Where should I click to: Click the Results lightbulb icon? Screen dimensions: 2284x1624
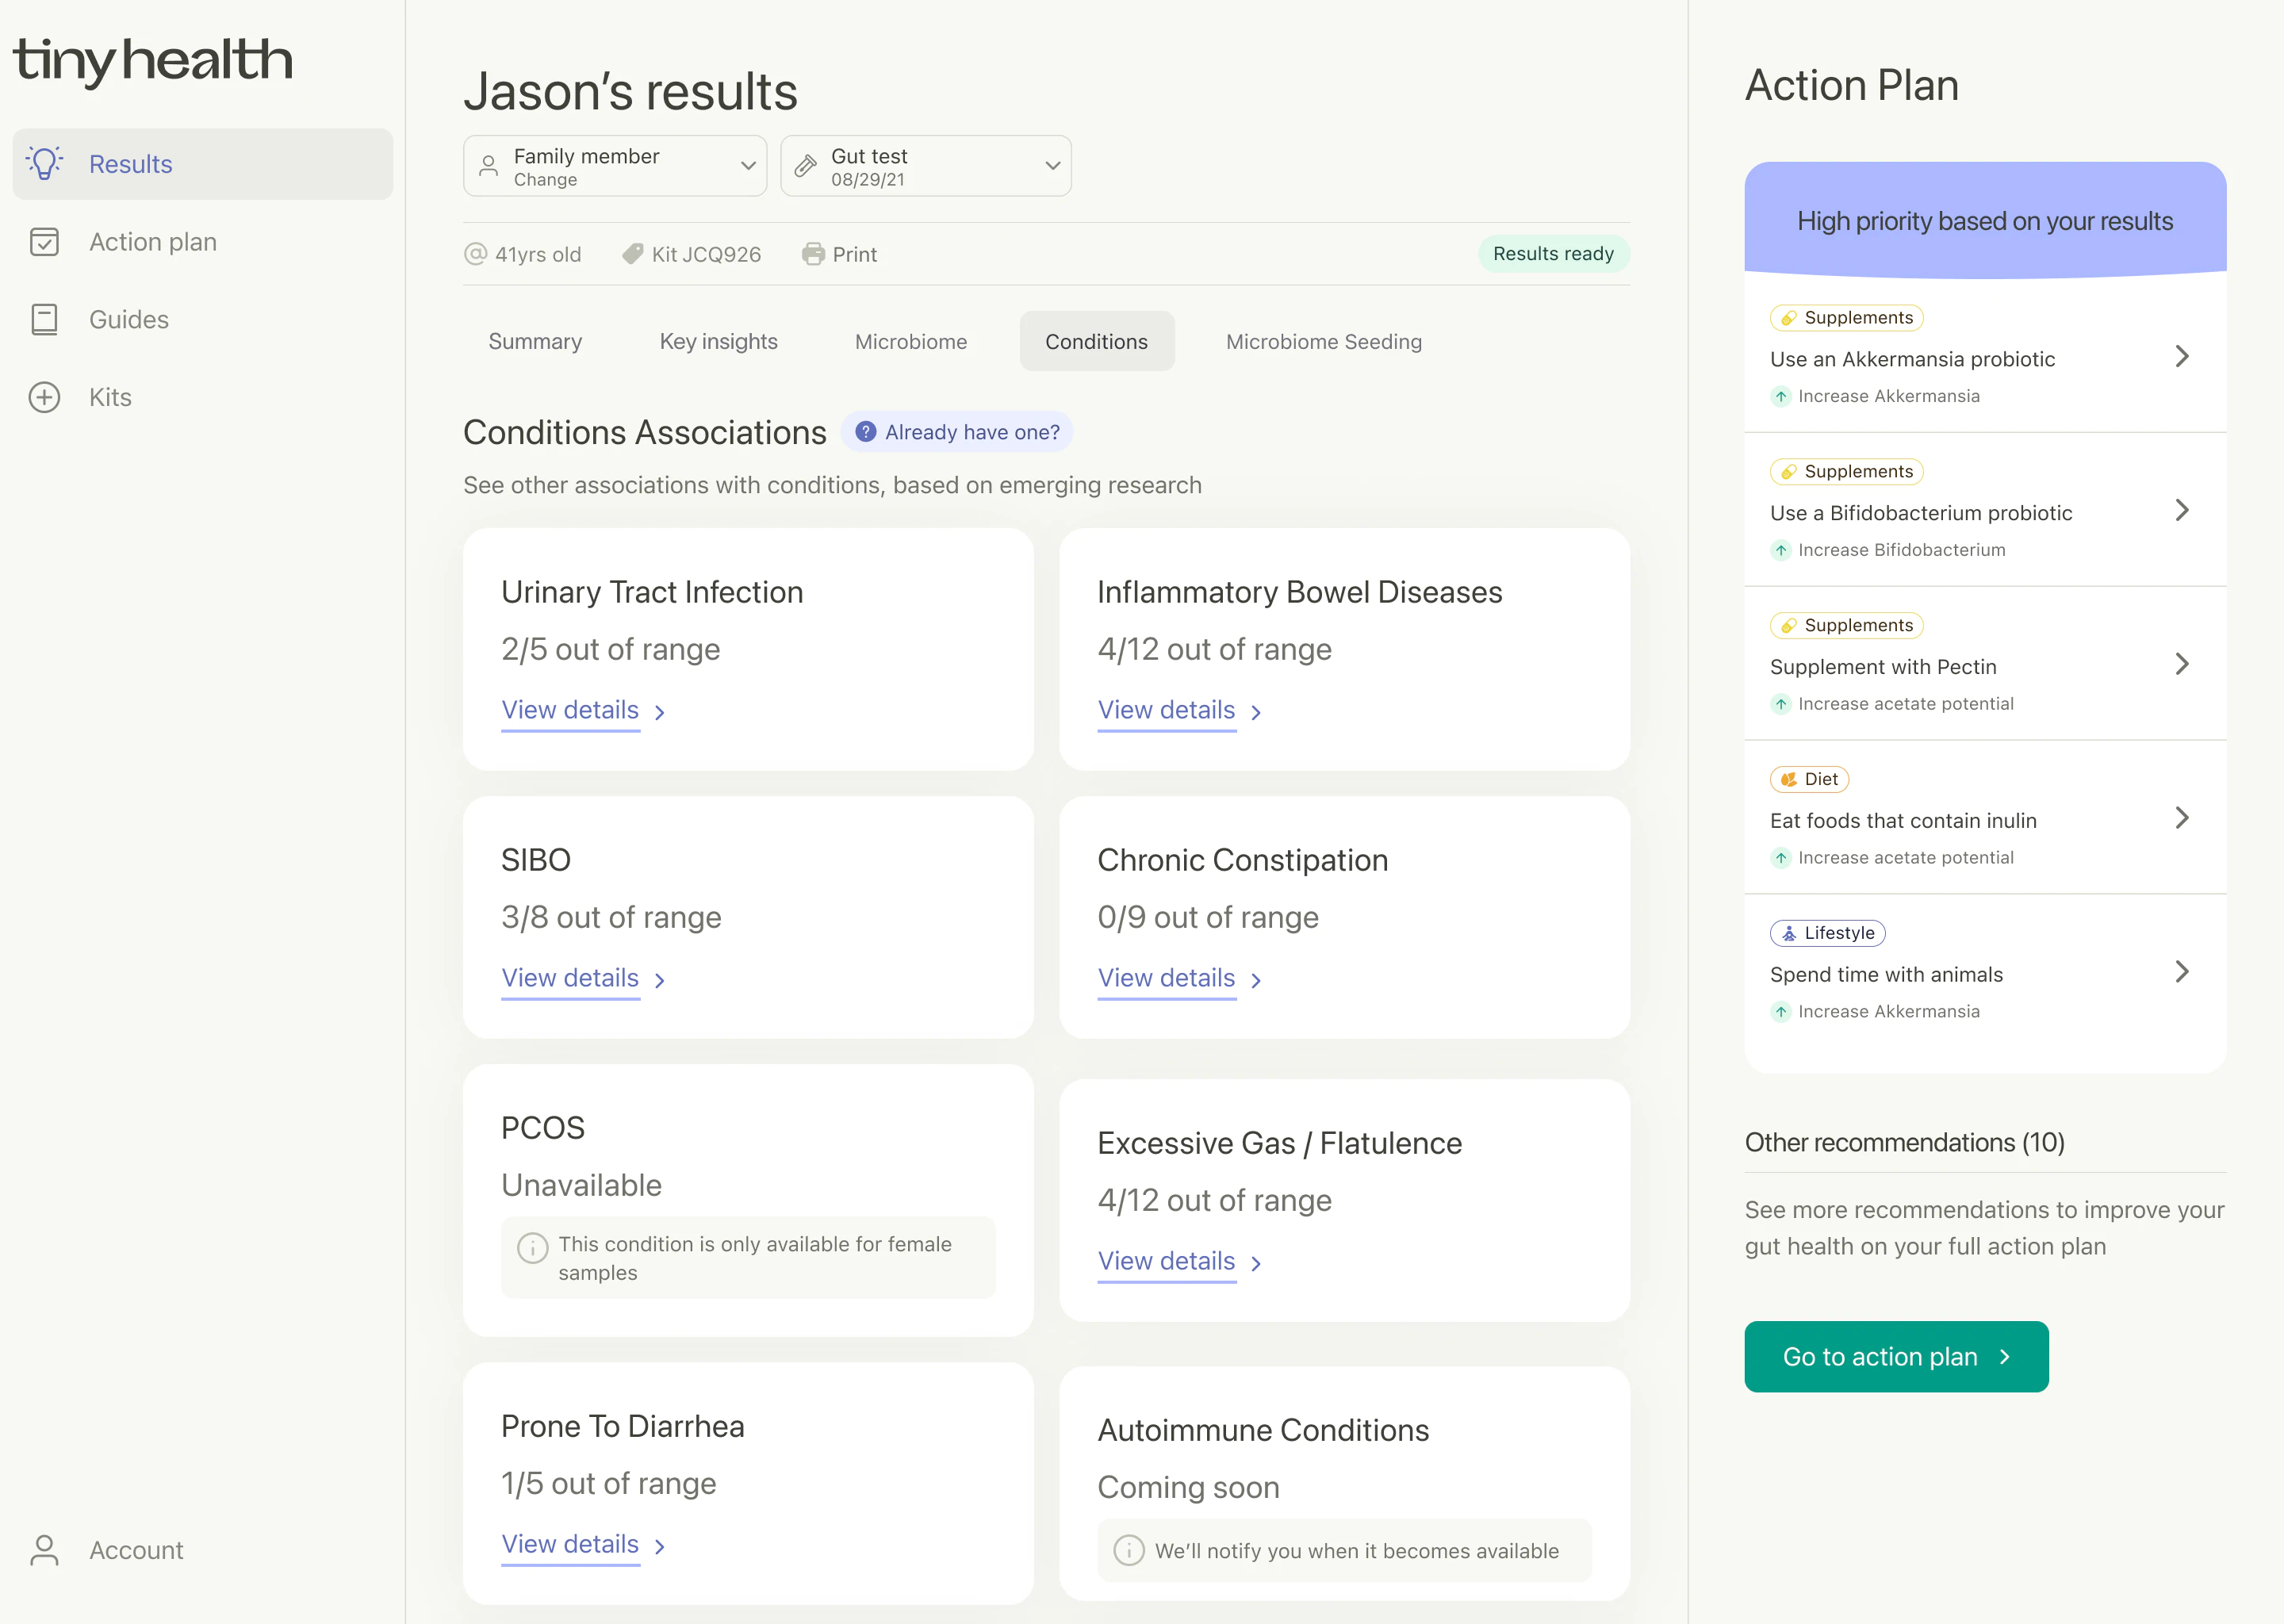click(x=45, y=163)
